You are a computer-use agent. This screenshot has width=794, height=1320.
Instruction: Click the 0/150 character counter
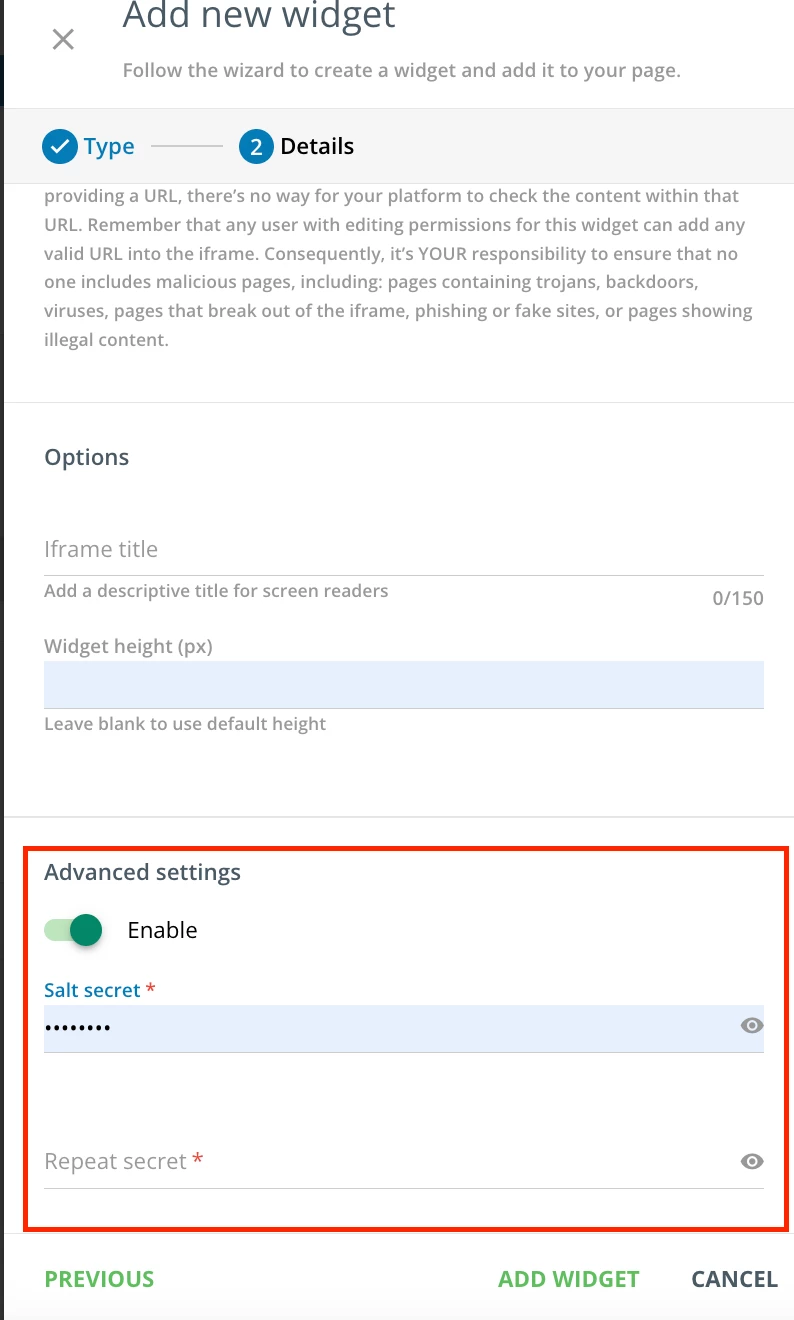pyautogui.click(x=737, y=599)
